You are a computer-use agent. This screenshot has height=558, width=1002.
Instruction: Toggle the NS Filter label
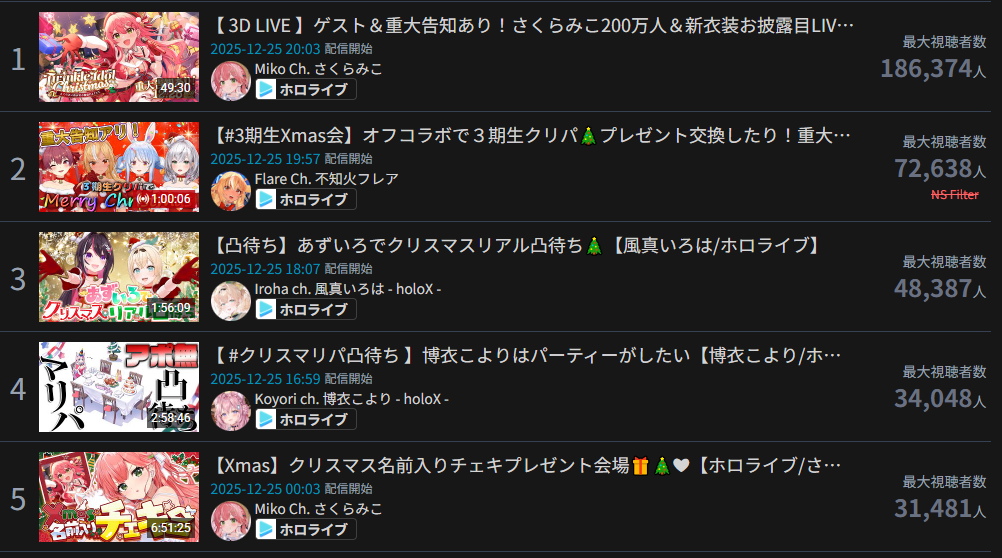point(955,195)
